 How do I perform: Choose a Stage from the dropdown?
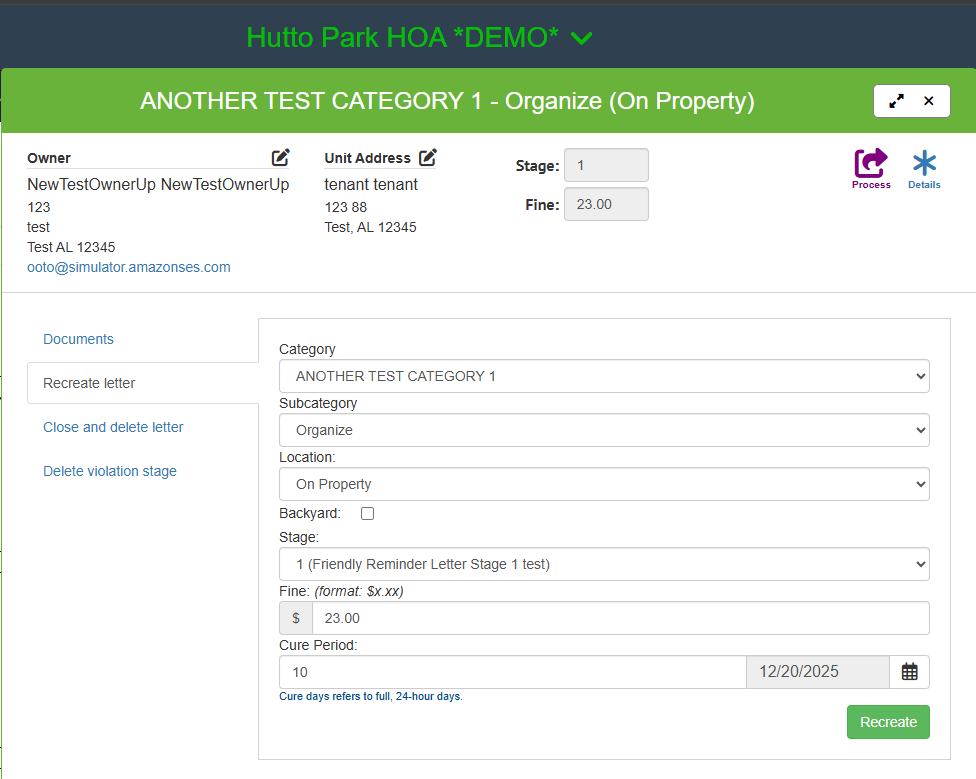(604, 564)
